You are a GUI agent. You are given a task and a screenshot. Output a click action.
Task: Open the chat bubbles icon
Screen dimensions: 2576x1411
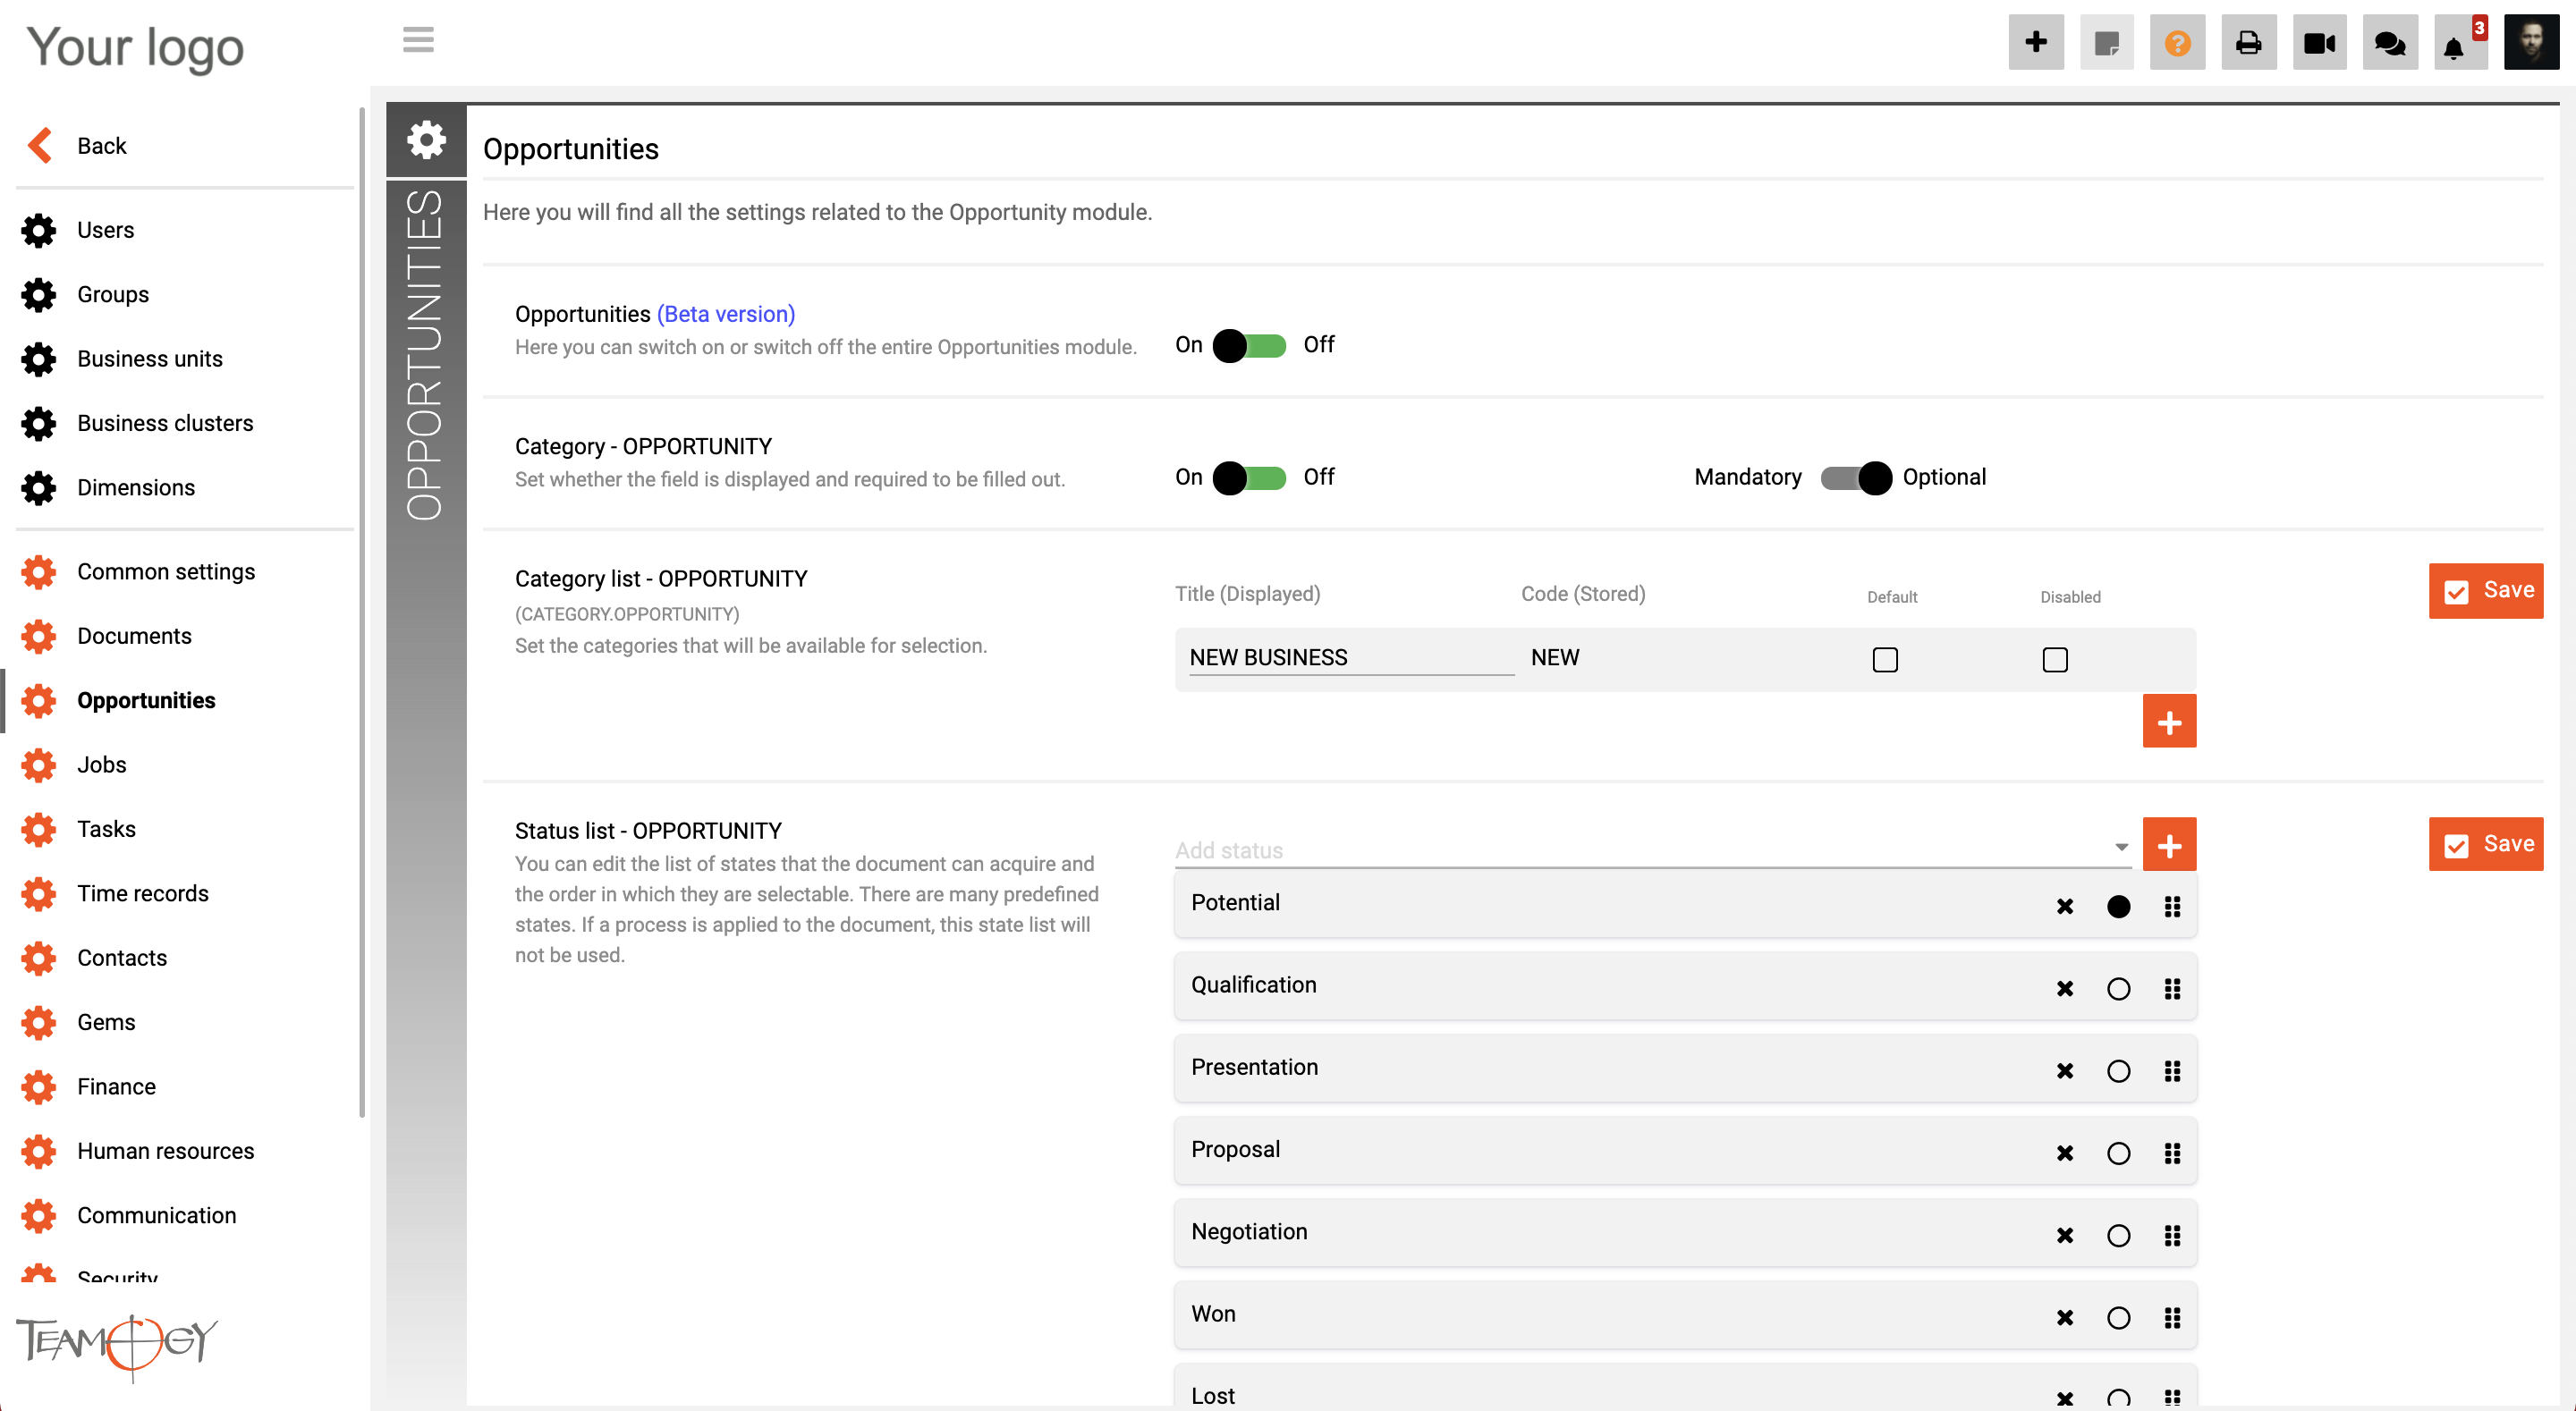point(2390,43)
